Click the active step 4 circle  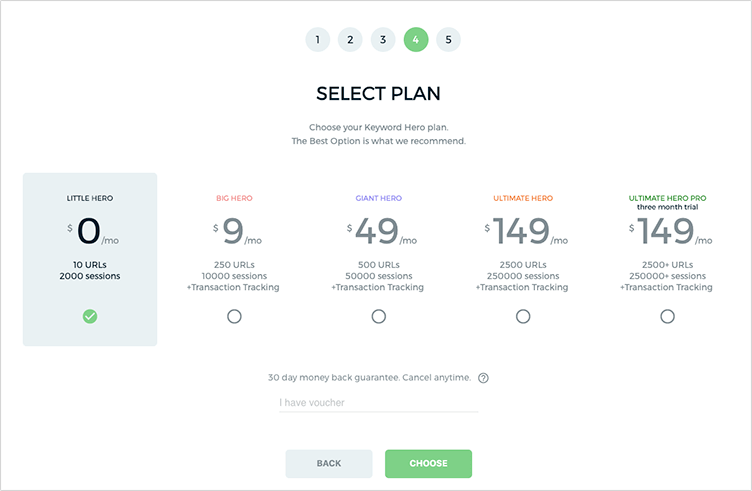click(x=415, y=40)
